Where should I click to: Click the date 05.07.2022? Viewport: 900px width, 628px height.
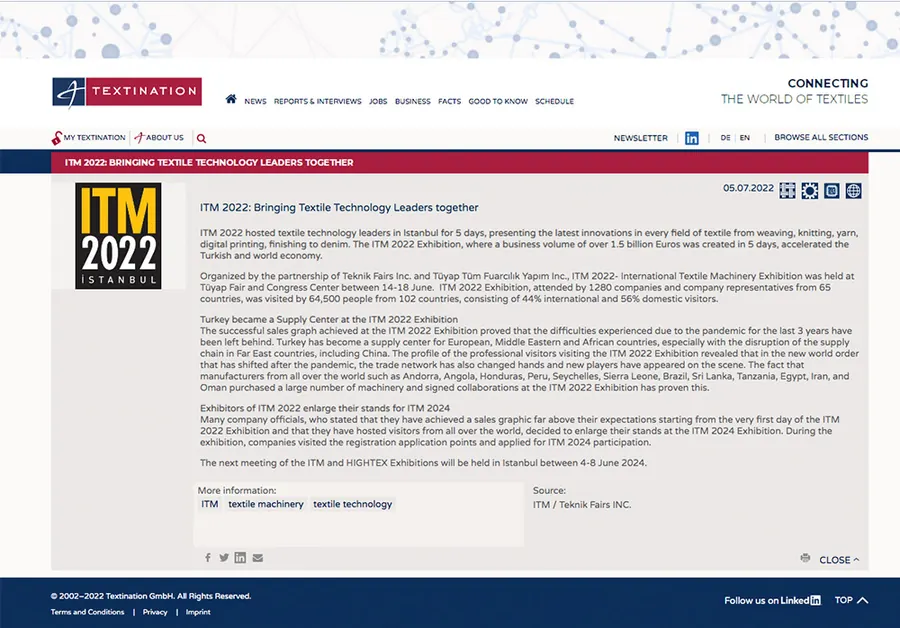click(748, 188)
